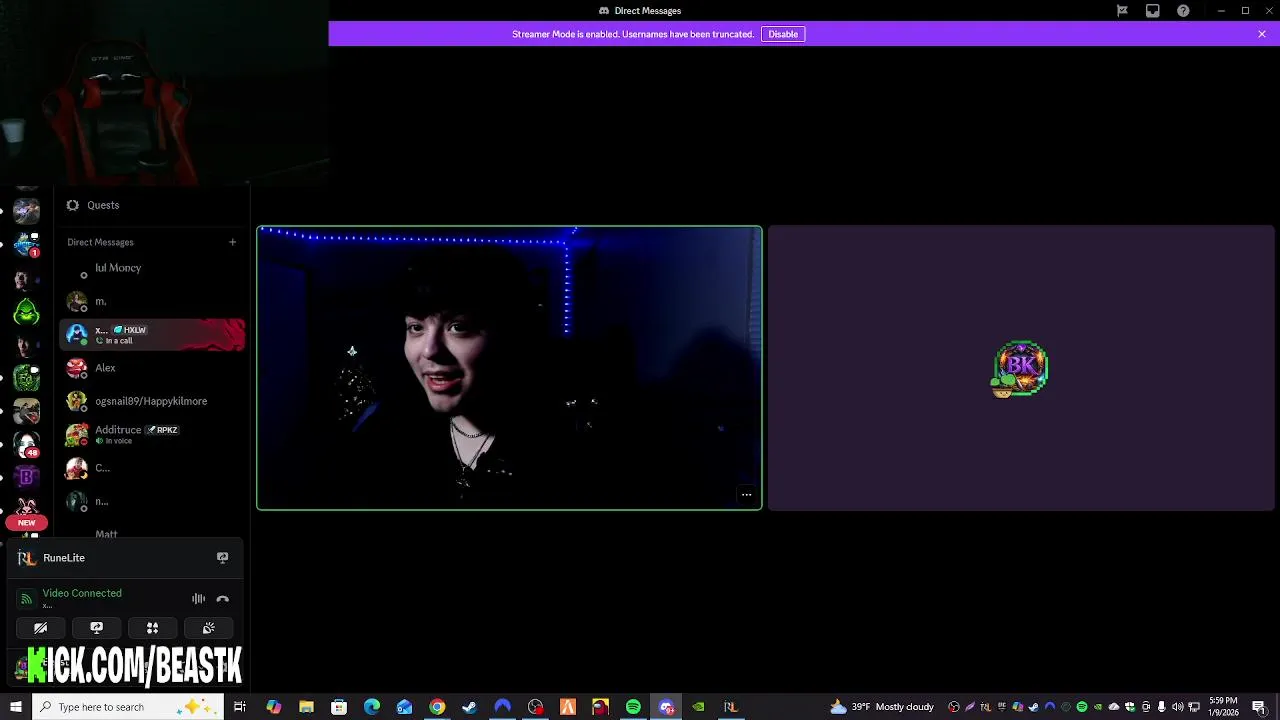This screenshot has height=720, width=1280.
Task: Open the server icon with the 1 badge
Action: coord(27,244)
